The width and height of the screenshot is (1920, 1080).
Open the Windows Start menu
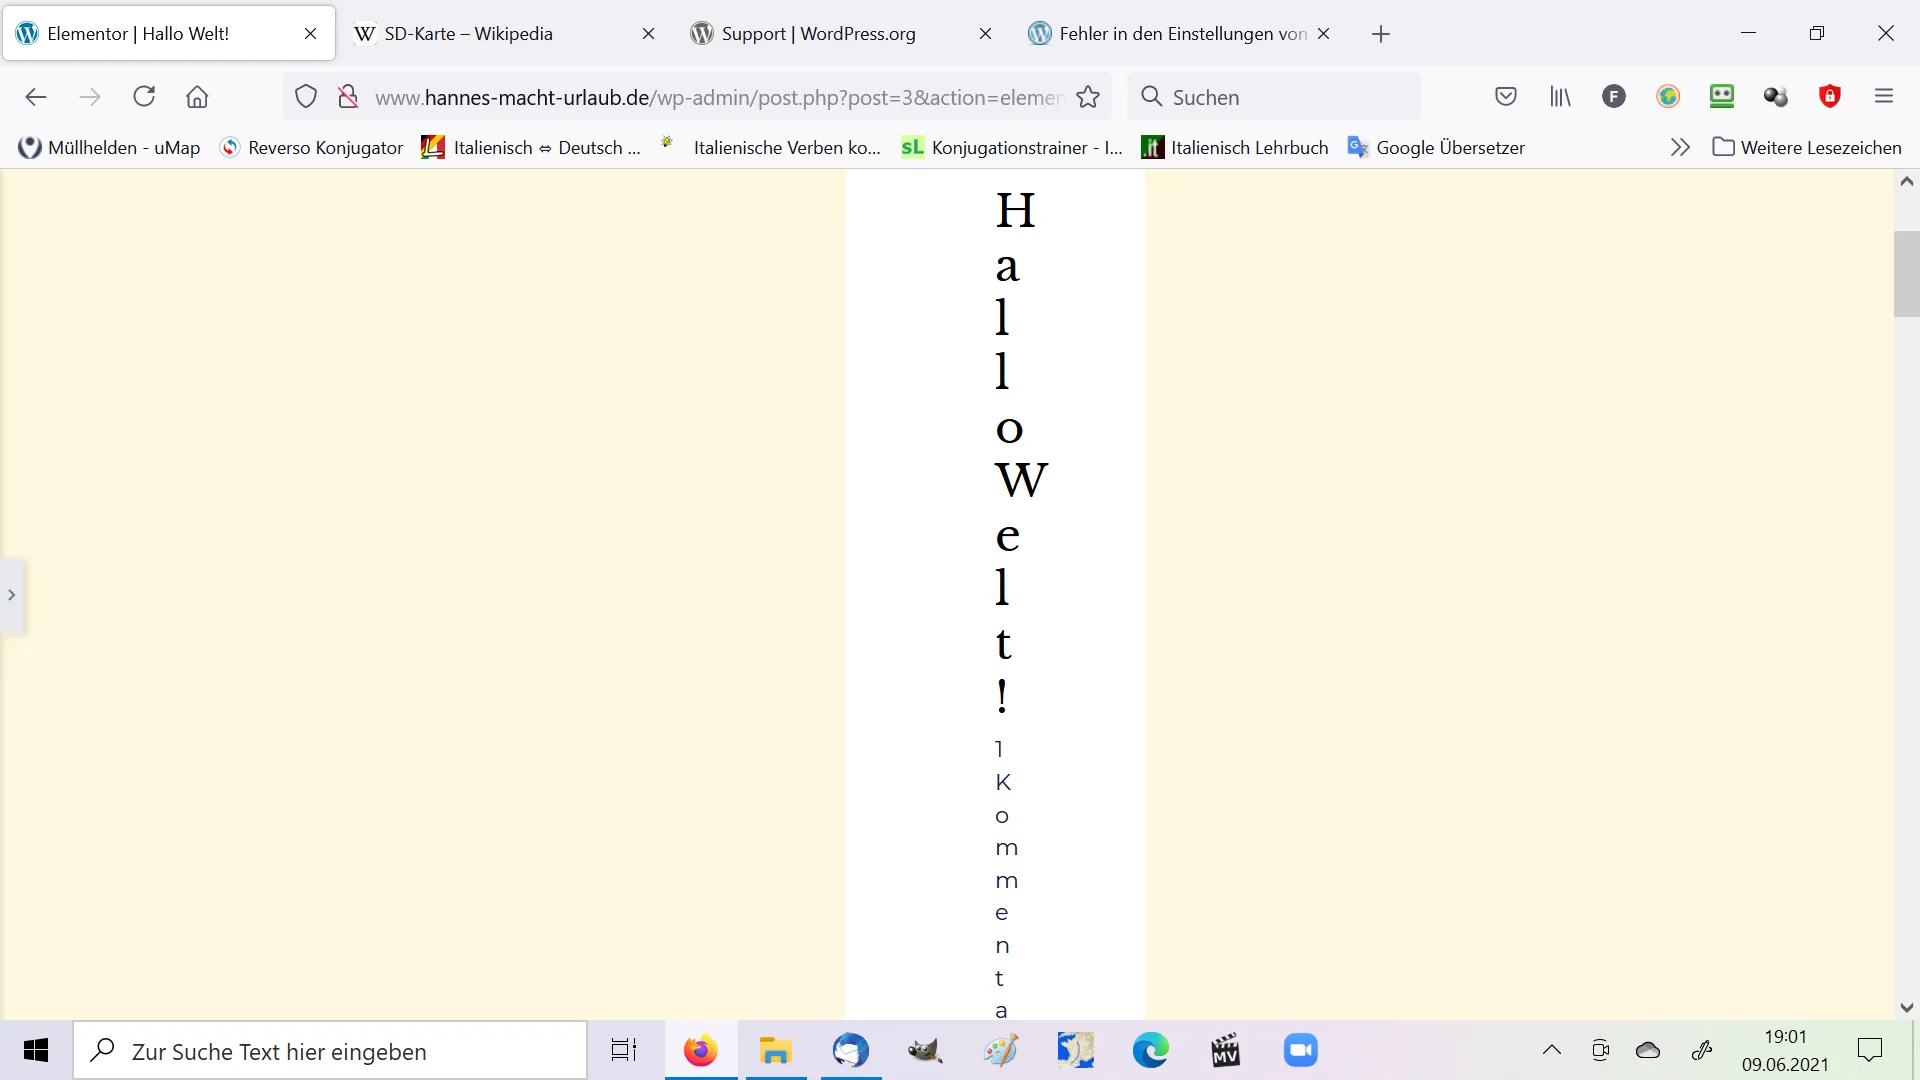point(36,1050)
